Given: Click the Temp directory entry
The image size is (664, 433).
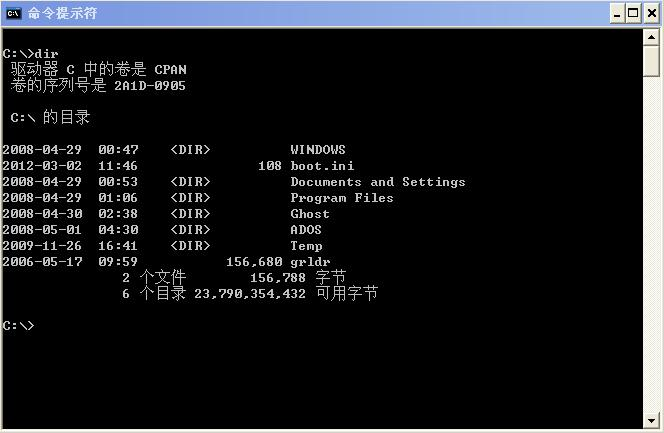Looking at the screenshot, I should pyautogui.click(x=306, y=246).
